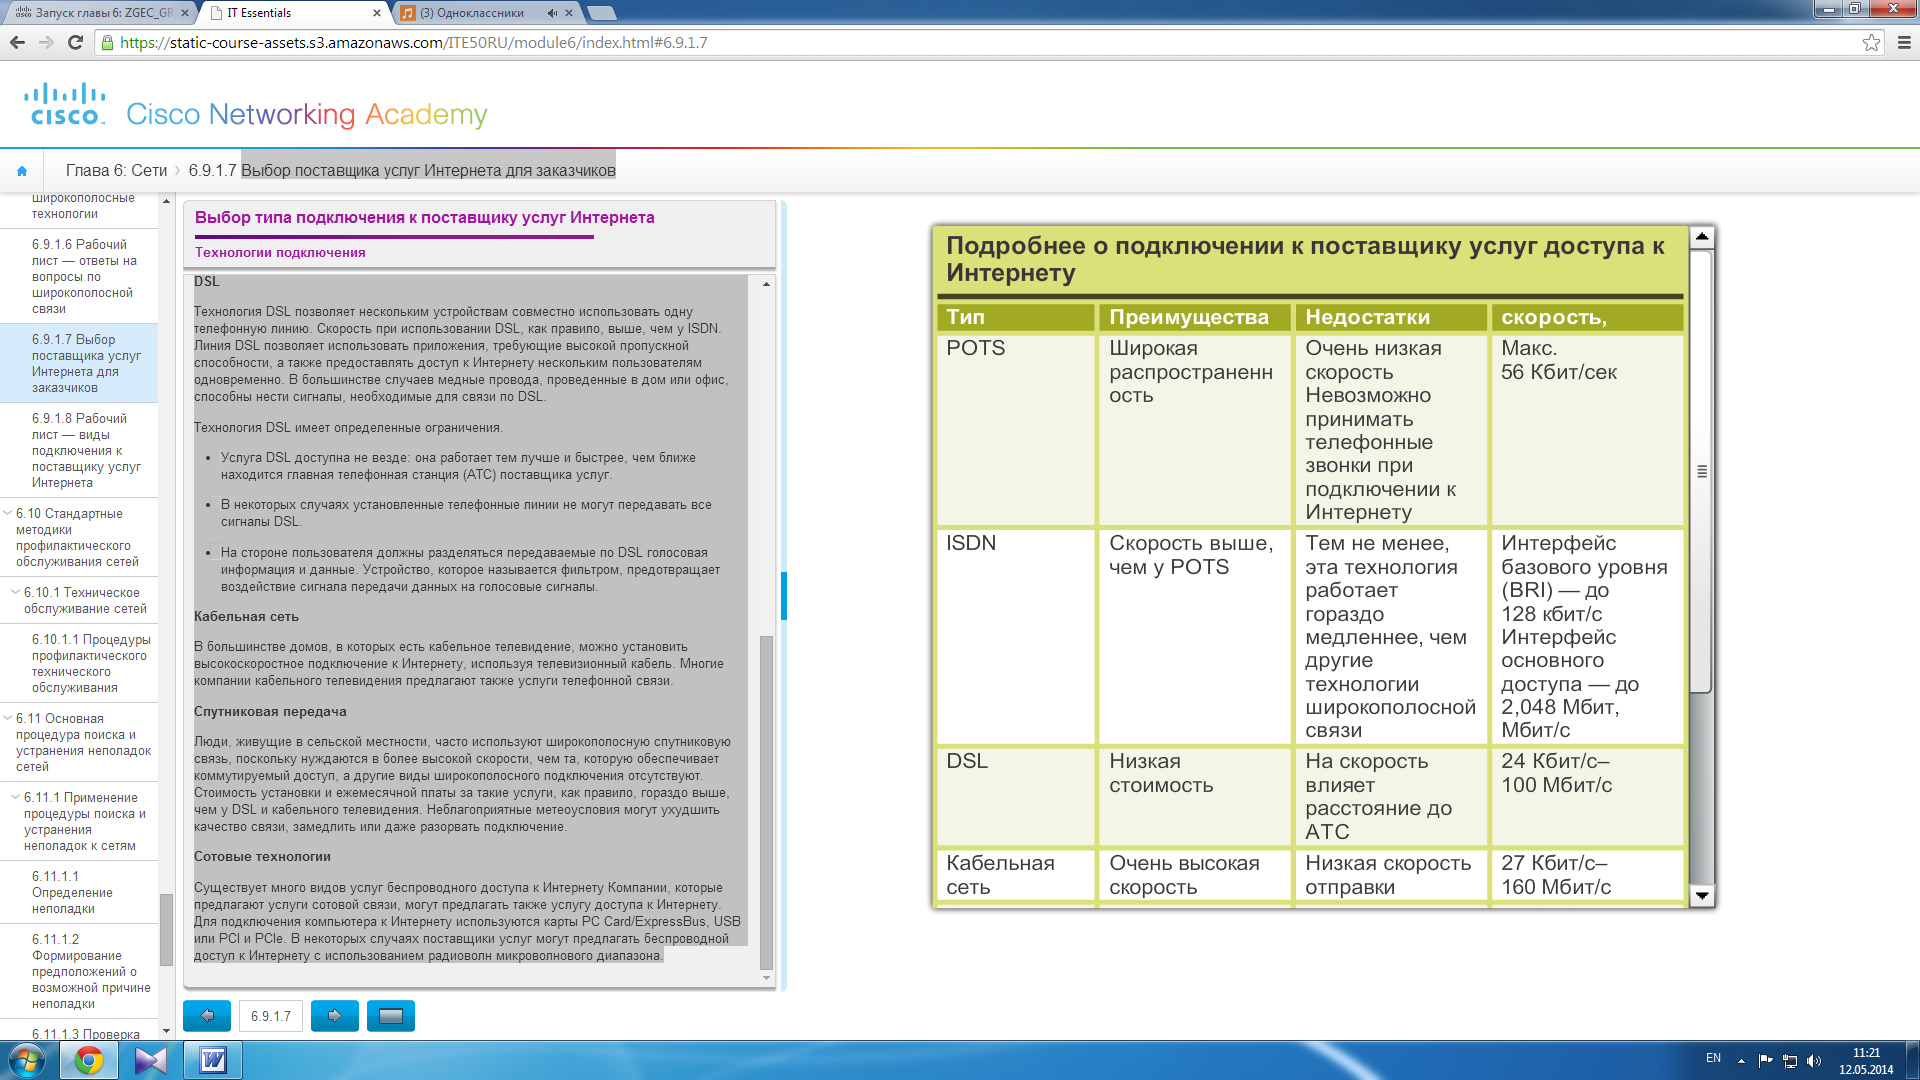Image resolution: width=1920 pixels, height=1080 pixels.
Task: Click the home icon in breadcrumb
Action: tap(22, 171)
